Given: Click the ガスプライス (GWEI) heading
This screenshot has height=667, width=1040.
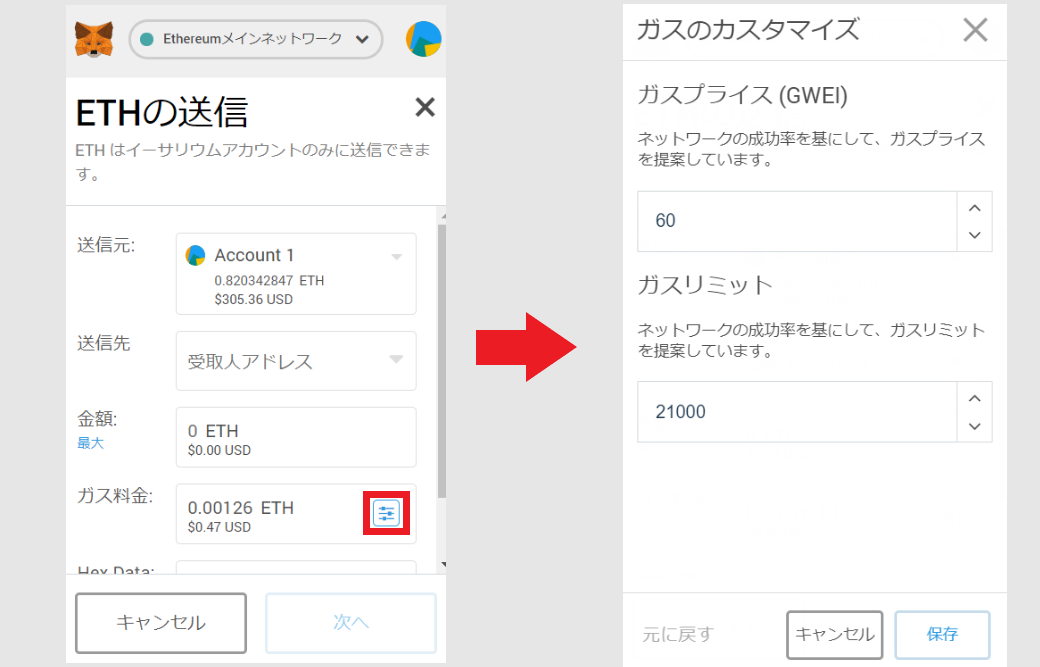Looking at the screenshot, I should [742, 95].
